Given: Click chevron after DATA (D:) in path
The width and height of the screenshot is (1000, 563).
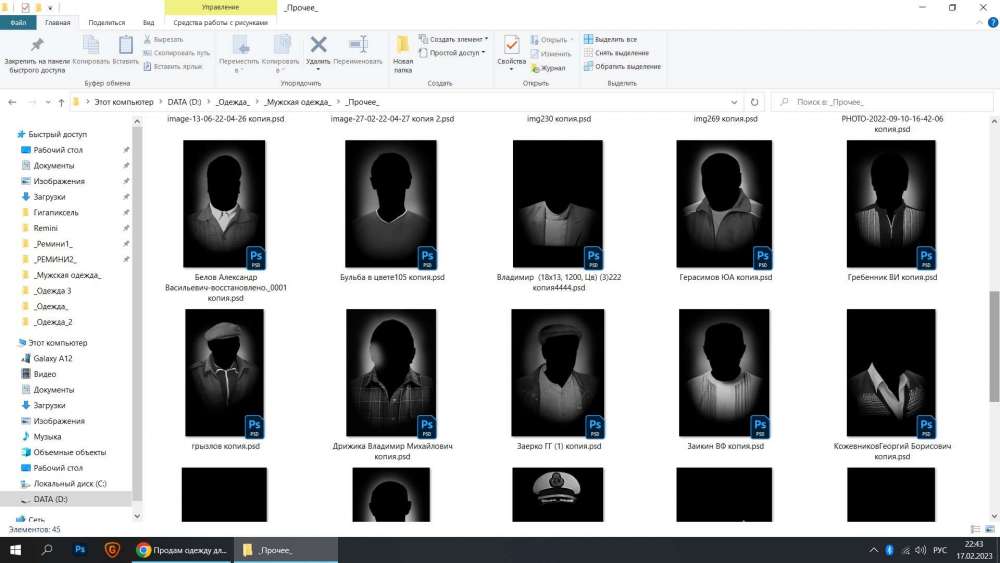Looking at the screenshot, I should [x=209, y=102].
